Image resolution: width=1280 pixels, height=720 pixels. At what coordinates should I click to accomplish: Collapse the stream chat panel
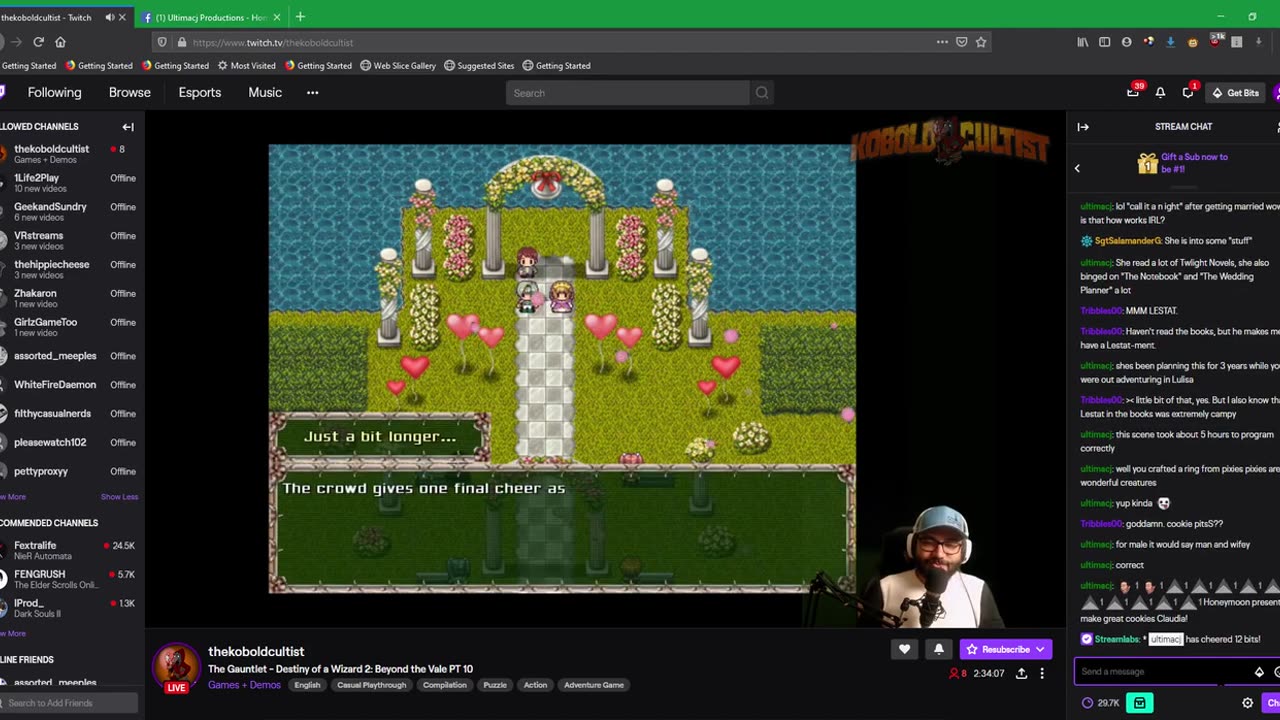tap(1083, 127)
